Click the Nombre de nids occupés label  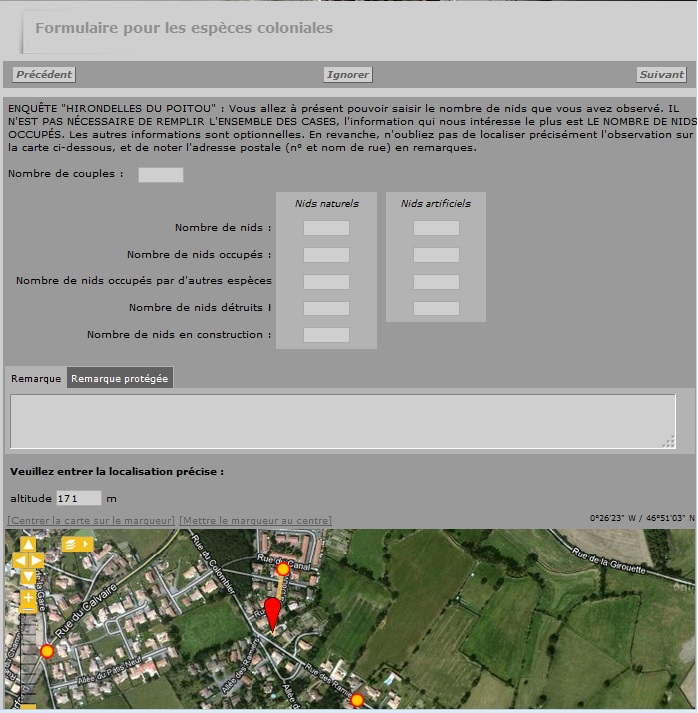199,254
